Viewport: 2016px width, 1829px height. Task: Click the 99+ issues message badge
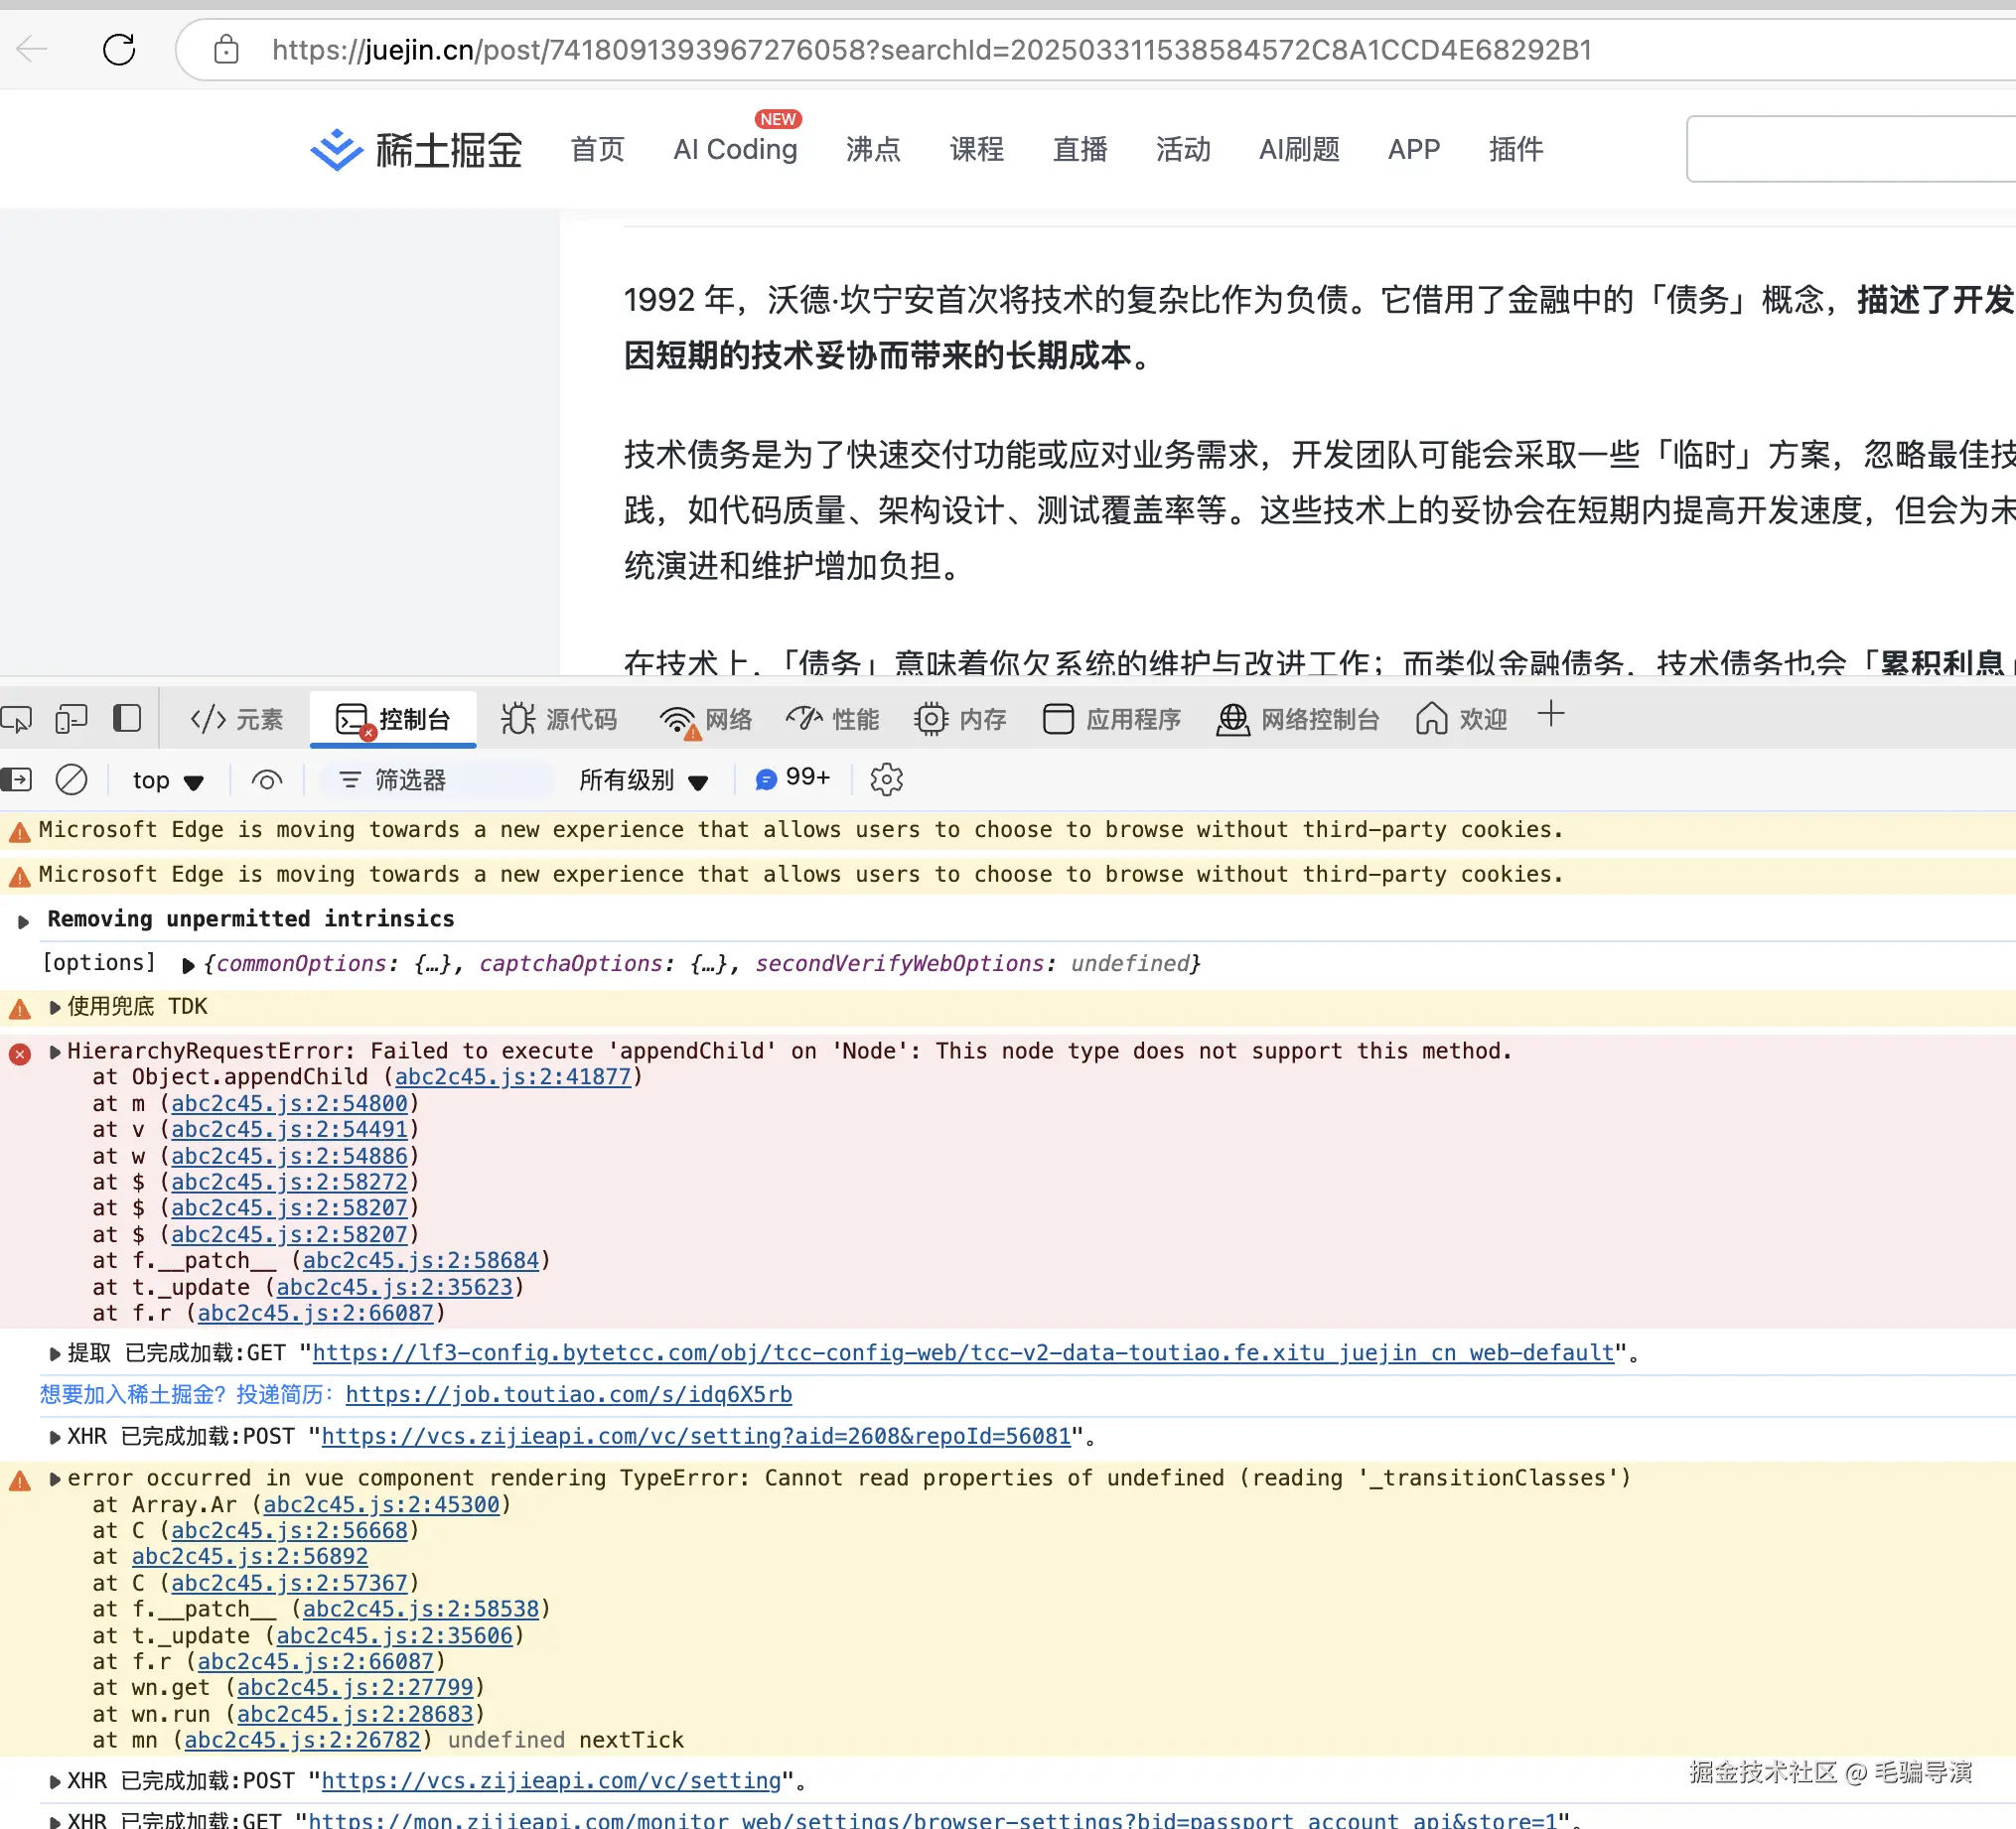click(792, 779)
